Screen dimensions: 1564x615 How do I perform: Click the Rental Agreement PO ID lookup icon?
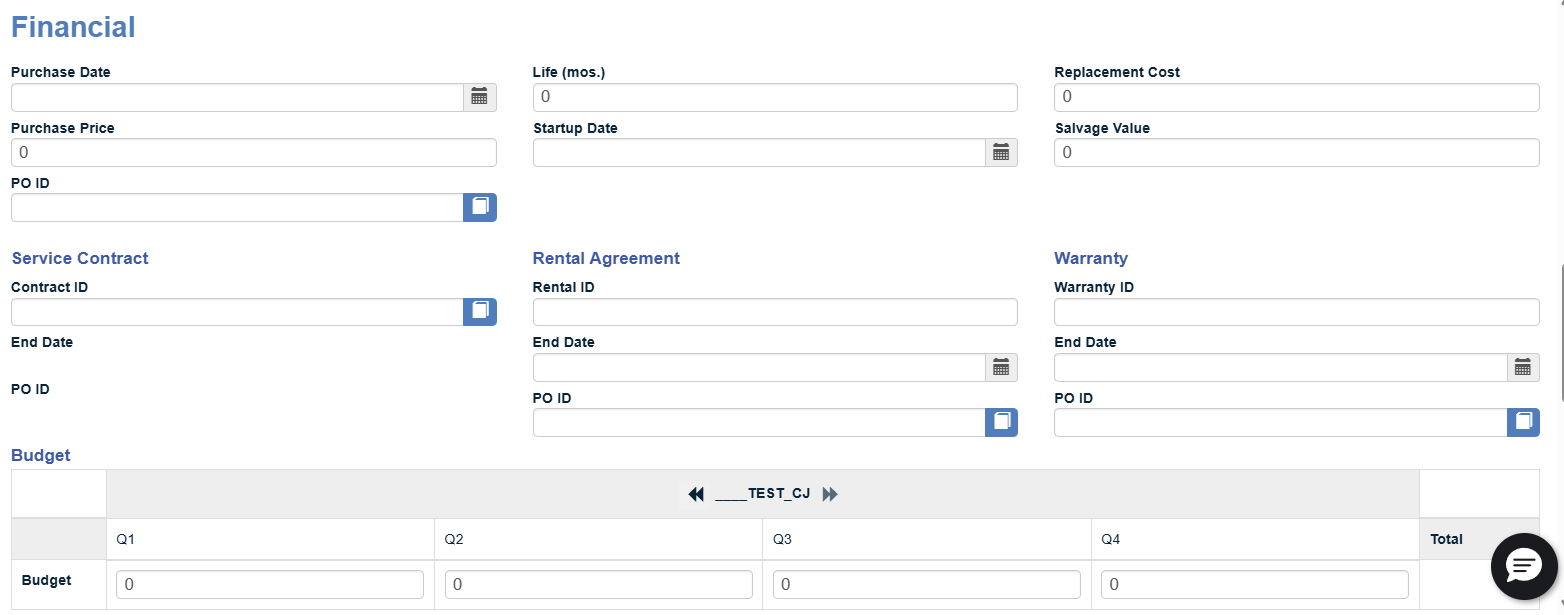click(x=1001, y=422)
